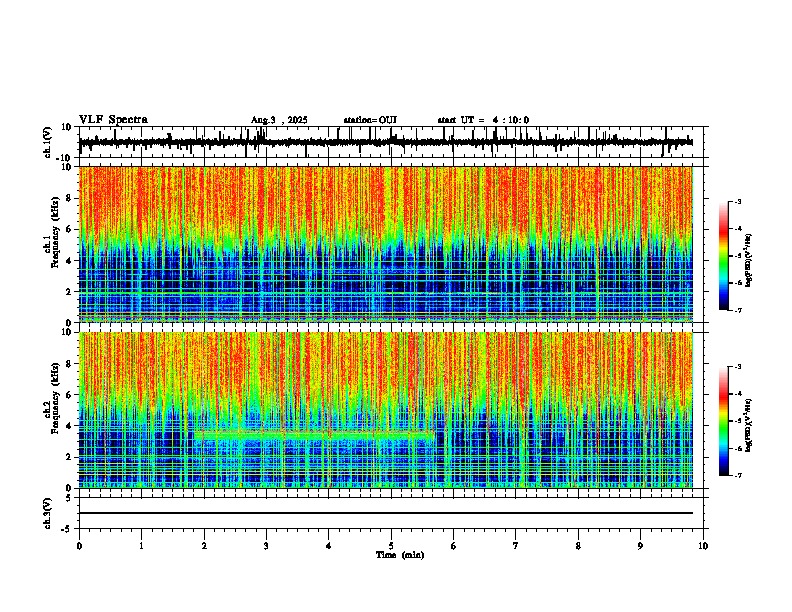Click the "-3" label on ch.2 colorbar
Viewport: 792px width, 612px height.
pyautogui.click(x=738, y=367)
